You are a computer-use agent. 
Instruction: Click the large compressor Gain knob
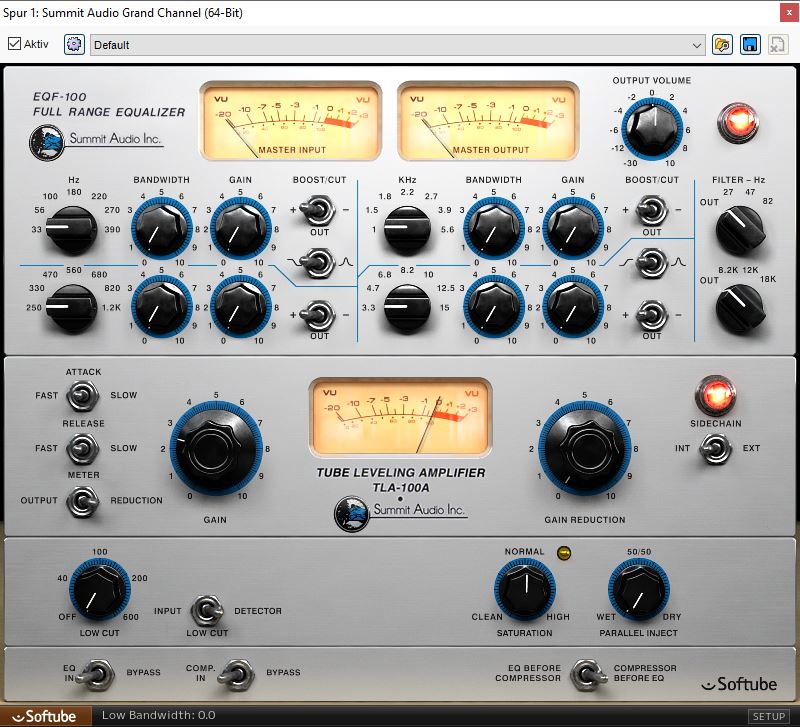[216, 448]
